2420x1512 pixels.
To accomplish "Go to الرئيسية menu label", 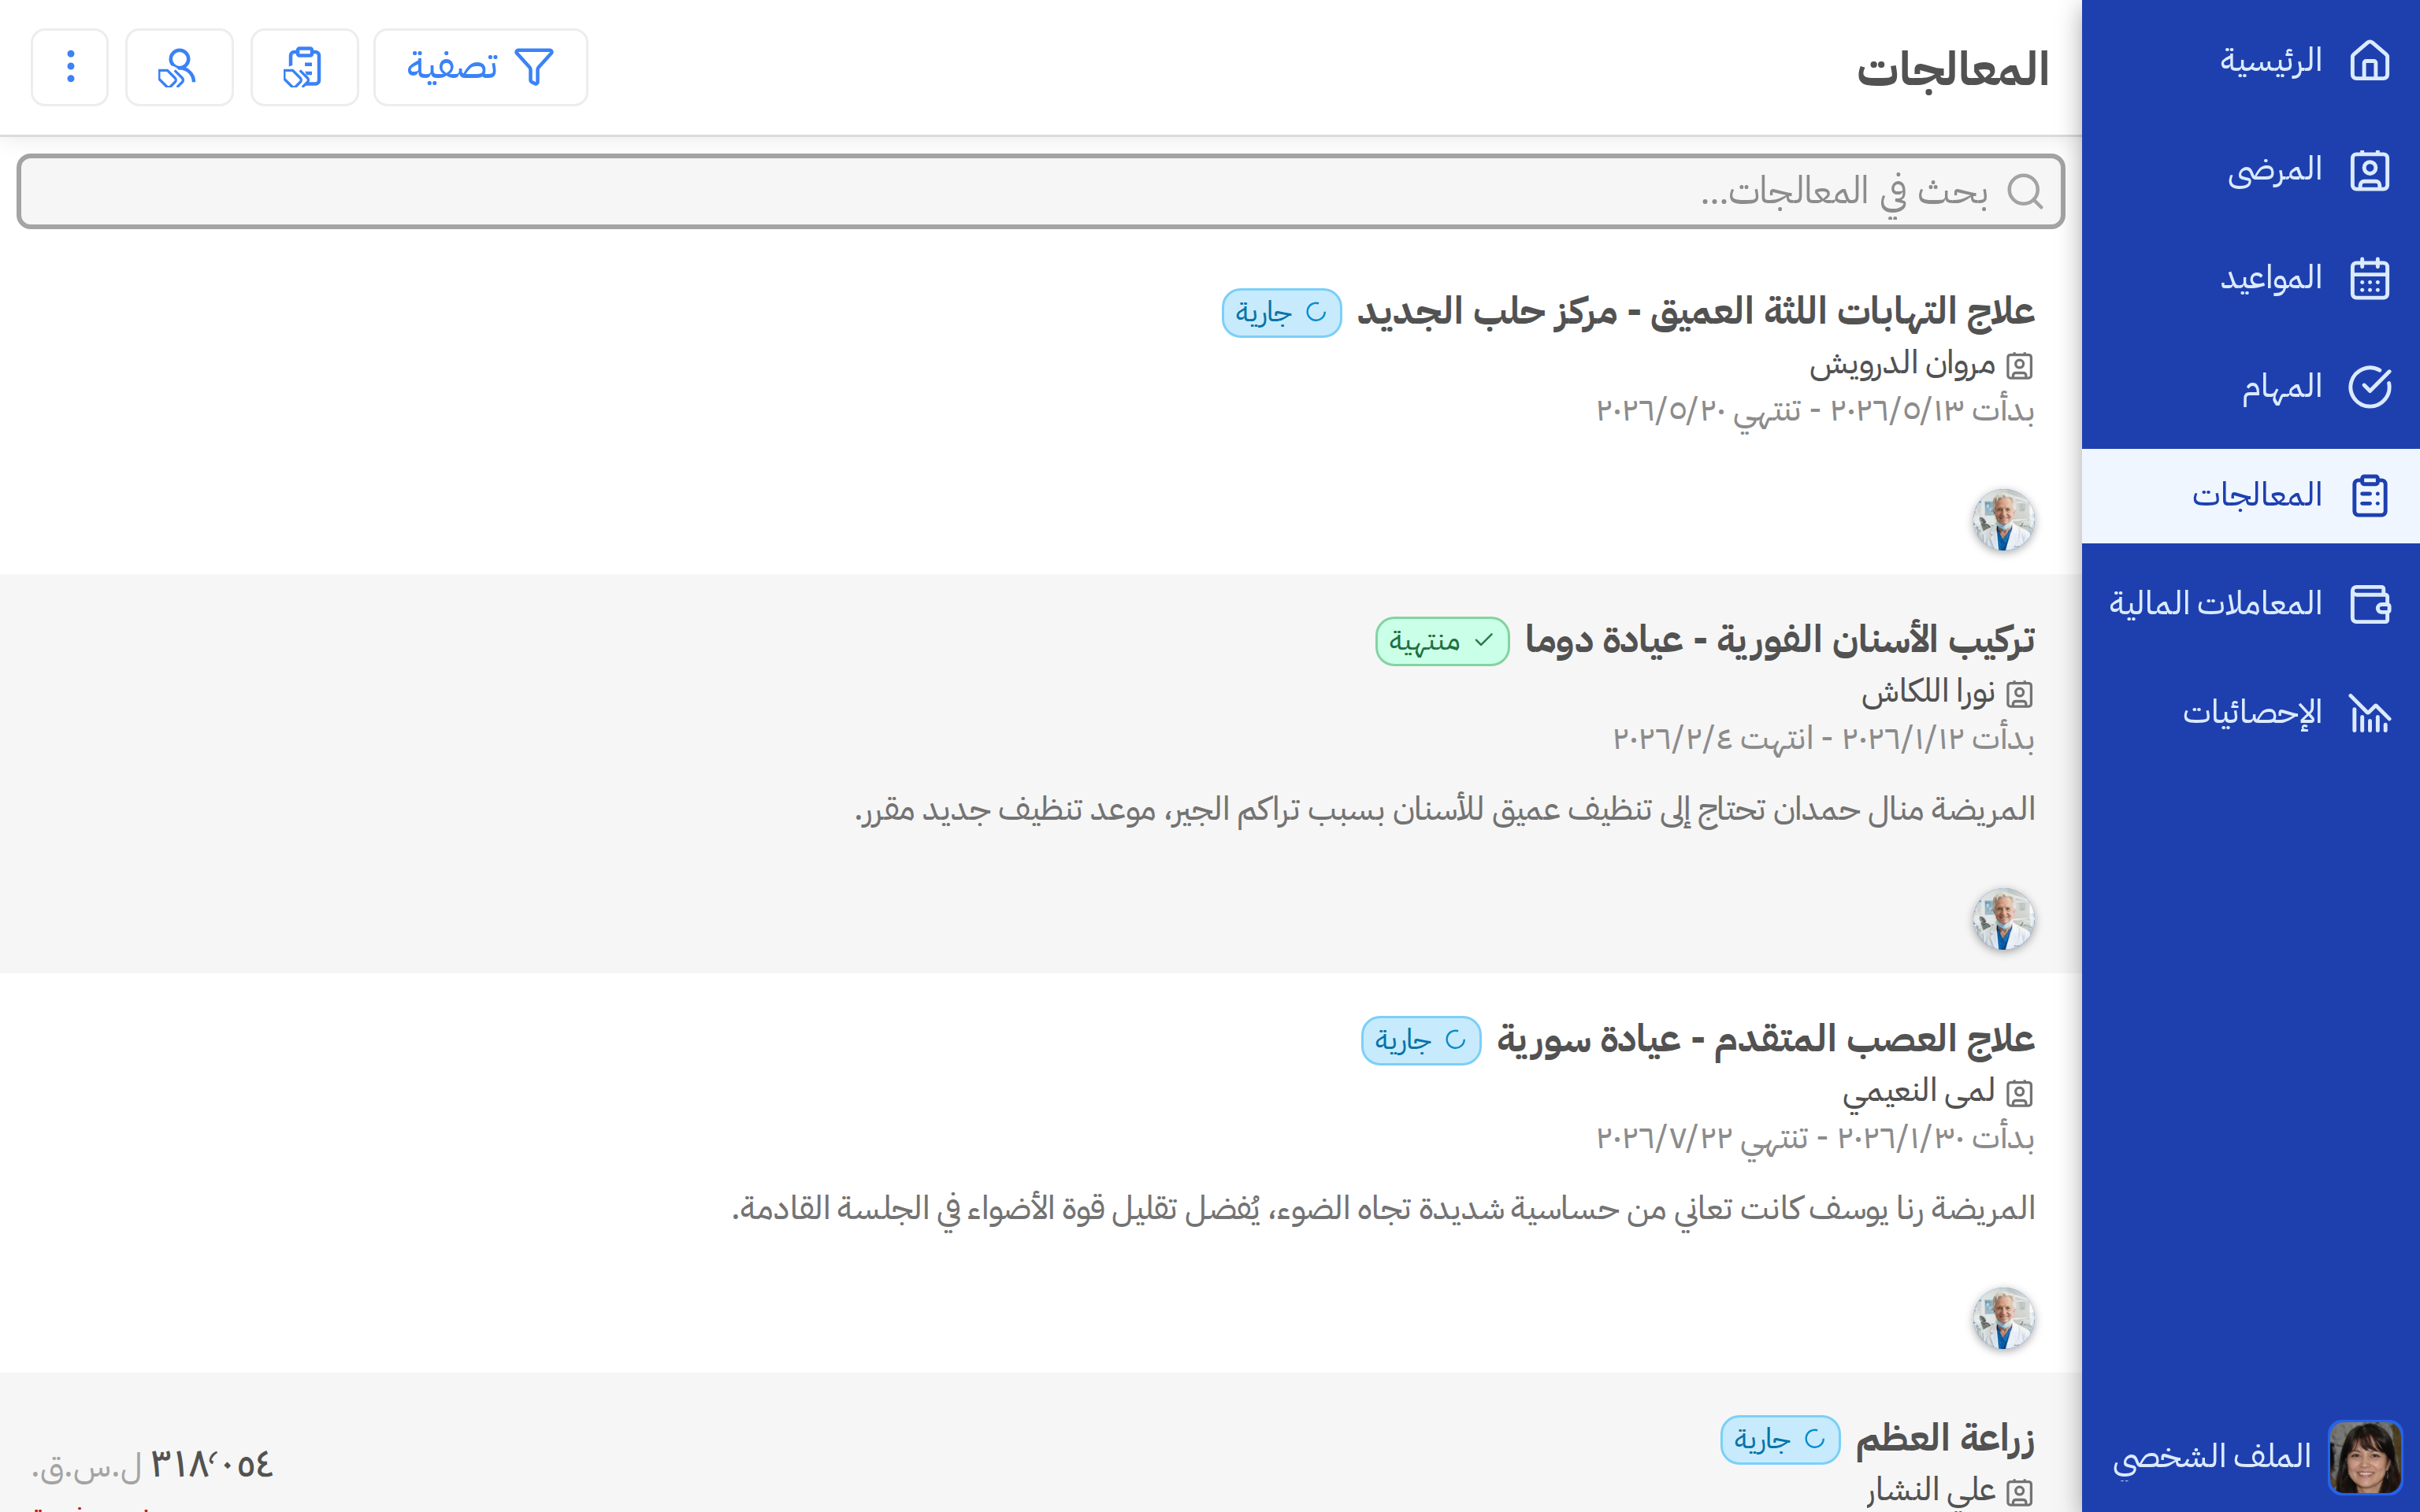I will pyautogui.click(x=2271, y=61).
